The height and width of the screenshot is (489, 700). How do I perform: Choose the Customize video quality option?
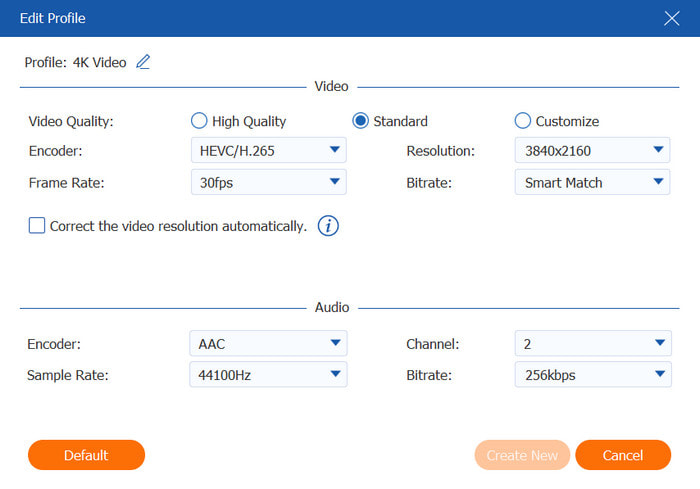(x=523, y=121)
